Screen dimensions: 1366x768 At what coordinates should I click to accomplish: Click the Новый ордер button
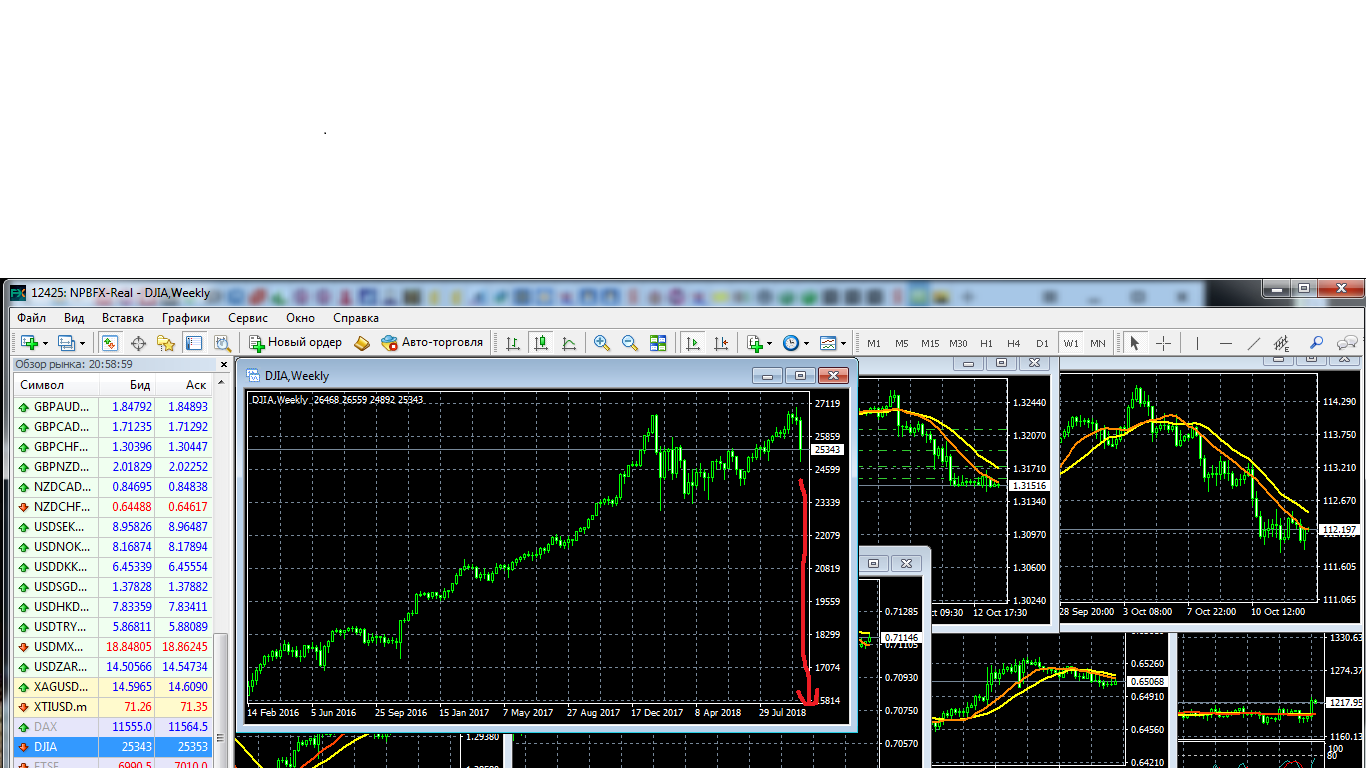(x=295, y=343)
